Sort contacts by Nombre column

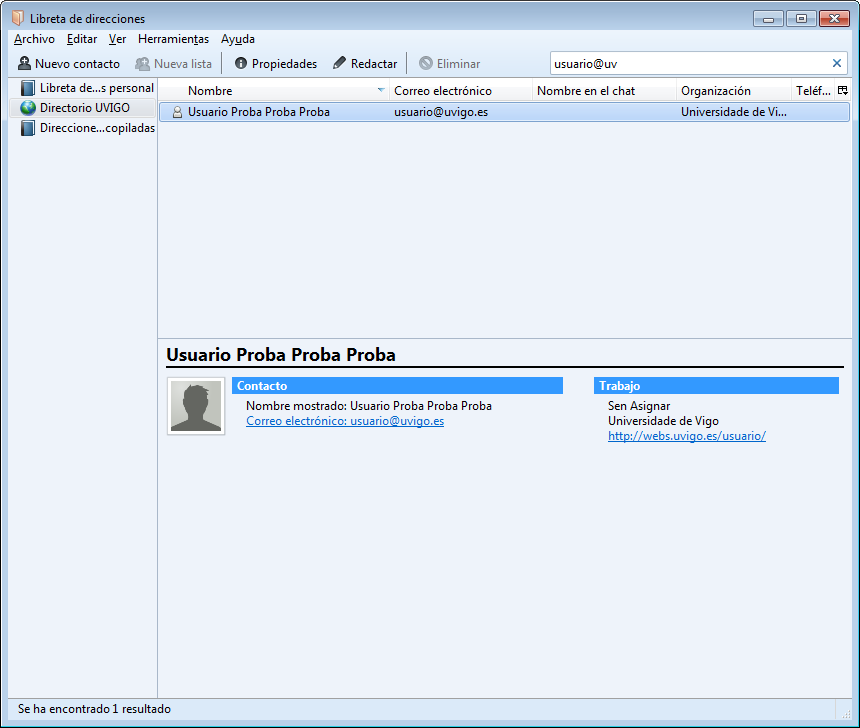point(270,91)
